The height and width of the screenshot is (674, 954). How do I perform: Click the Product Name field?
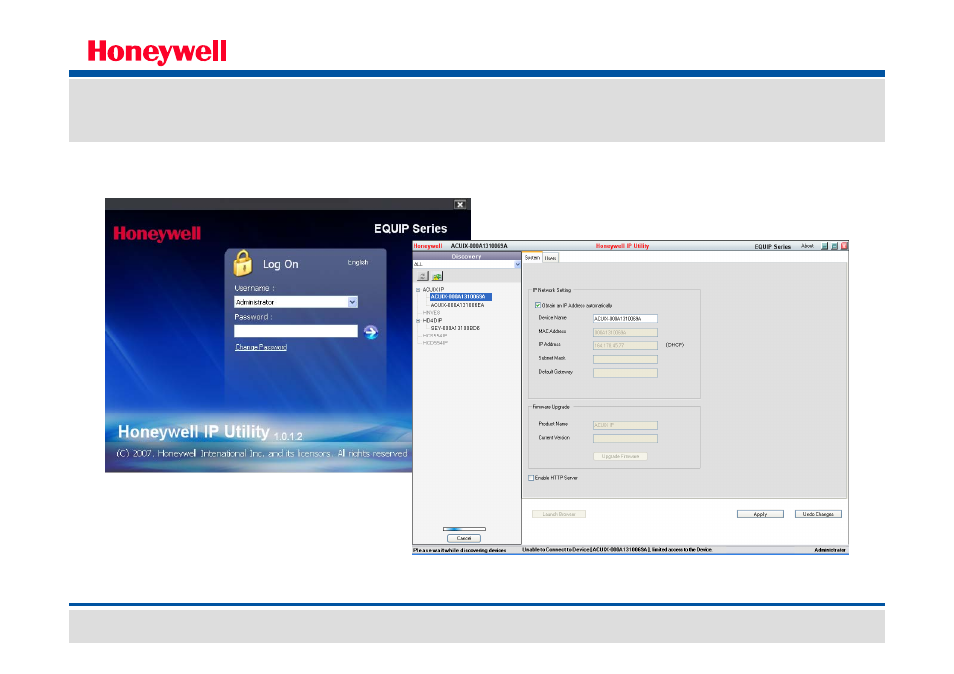click(625, 425)
